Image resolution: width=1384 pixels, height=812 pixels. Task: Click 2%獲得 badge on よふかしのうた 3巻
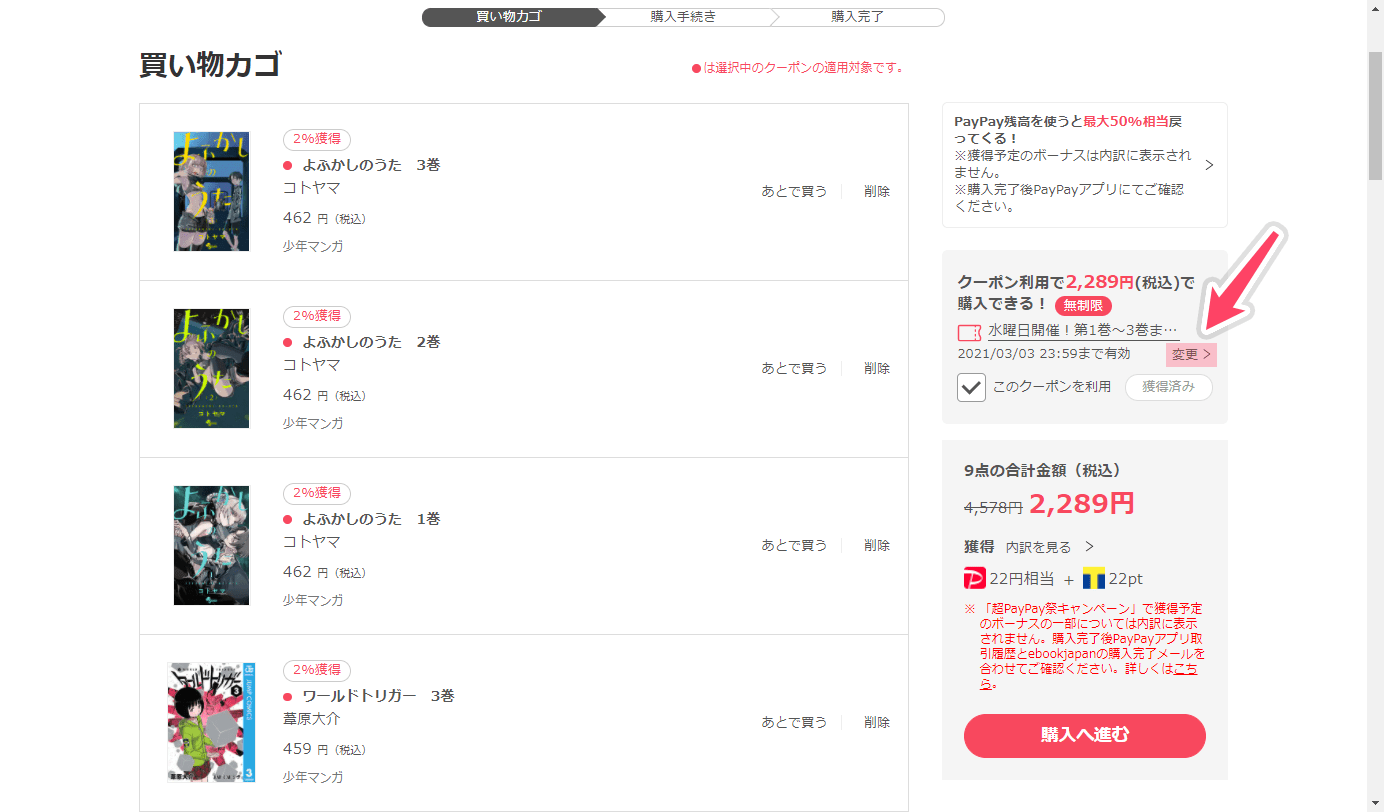point(317,140)
